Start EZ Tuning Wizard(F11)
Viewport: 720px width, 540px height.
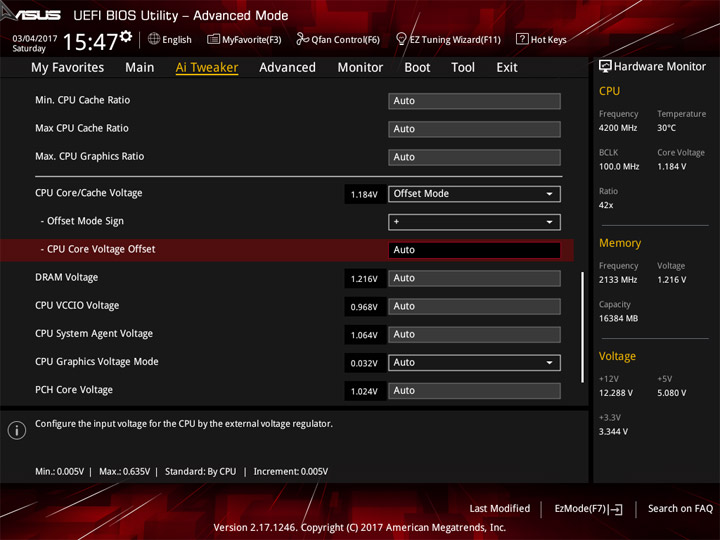click(x=455, y=39)
